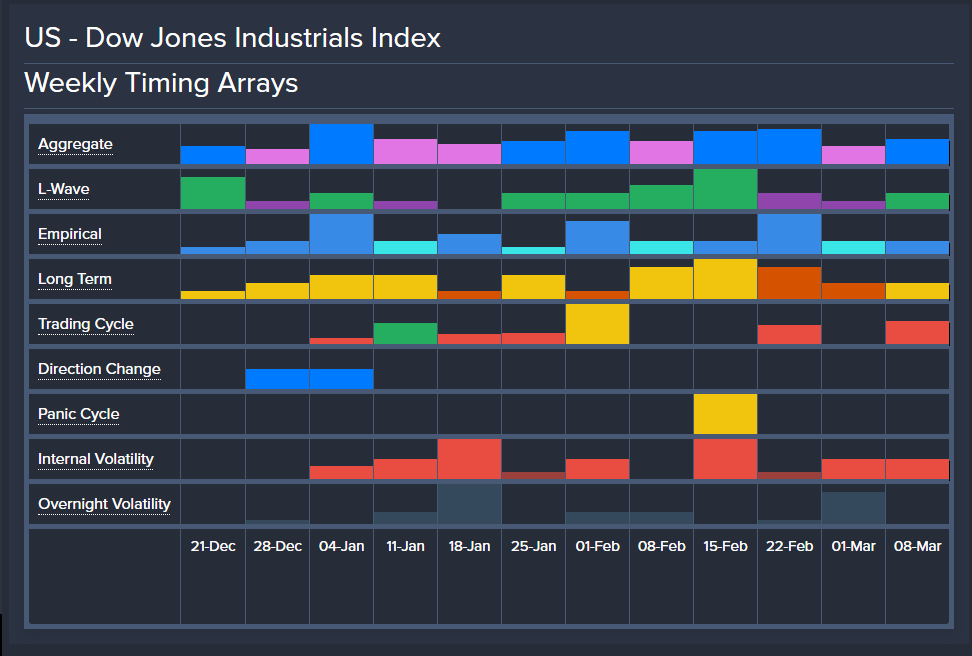Select the tall blue Empirical bar for 22-Feb
Viewport: 972px width, 656px height.
pos(789,234)
